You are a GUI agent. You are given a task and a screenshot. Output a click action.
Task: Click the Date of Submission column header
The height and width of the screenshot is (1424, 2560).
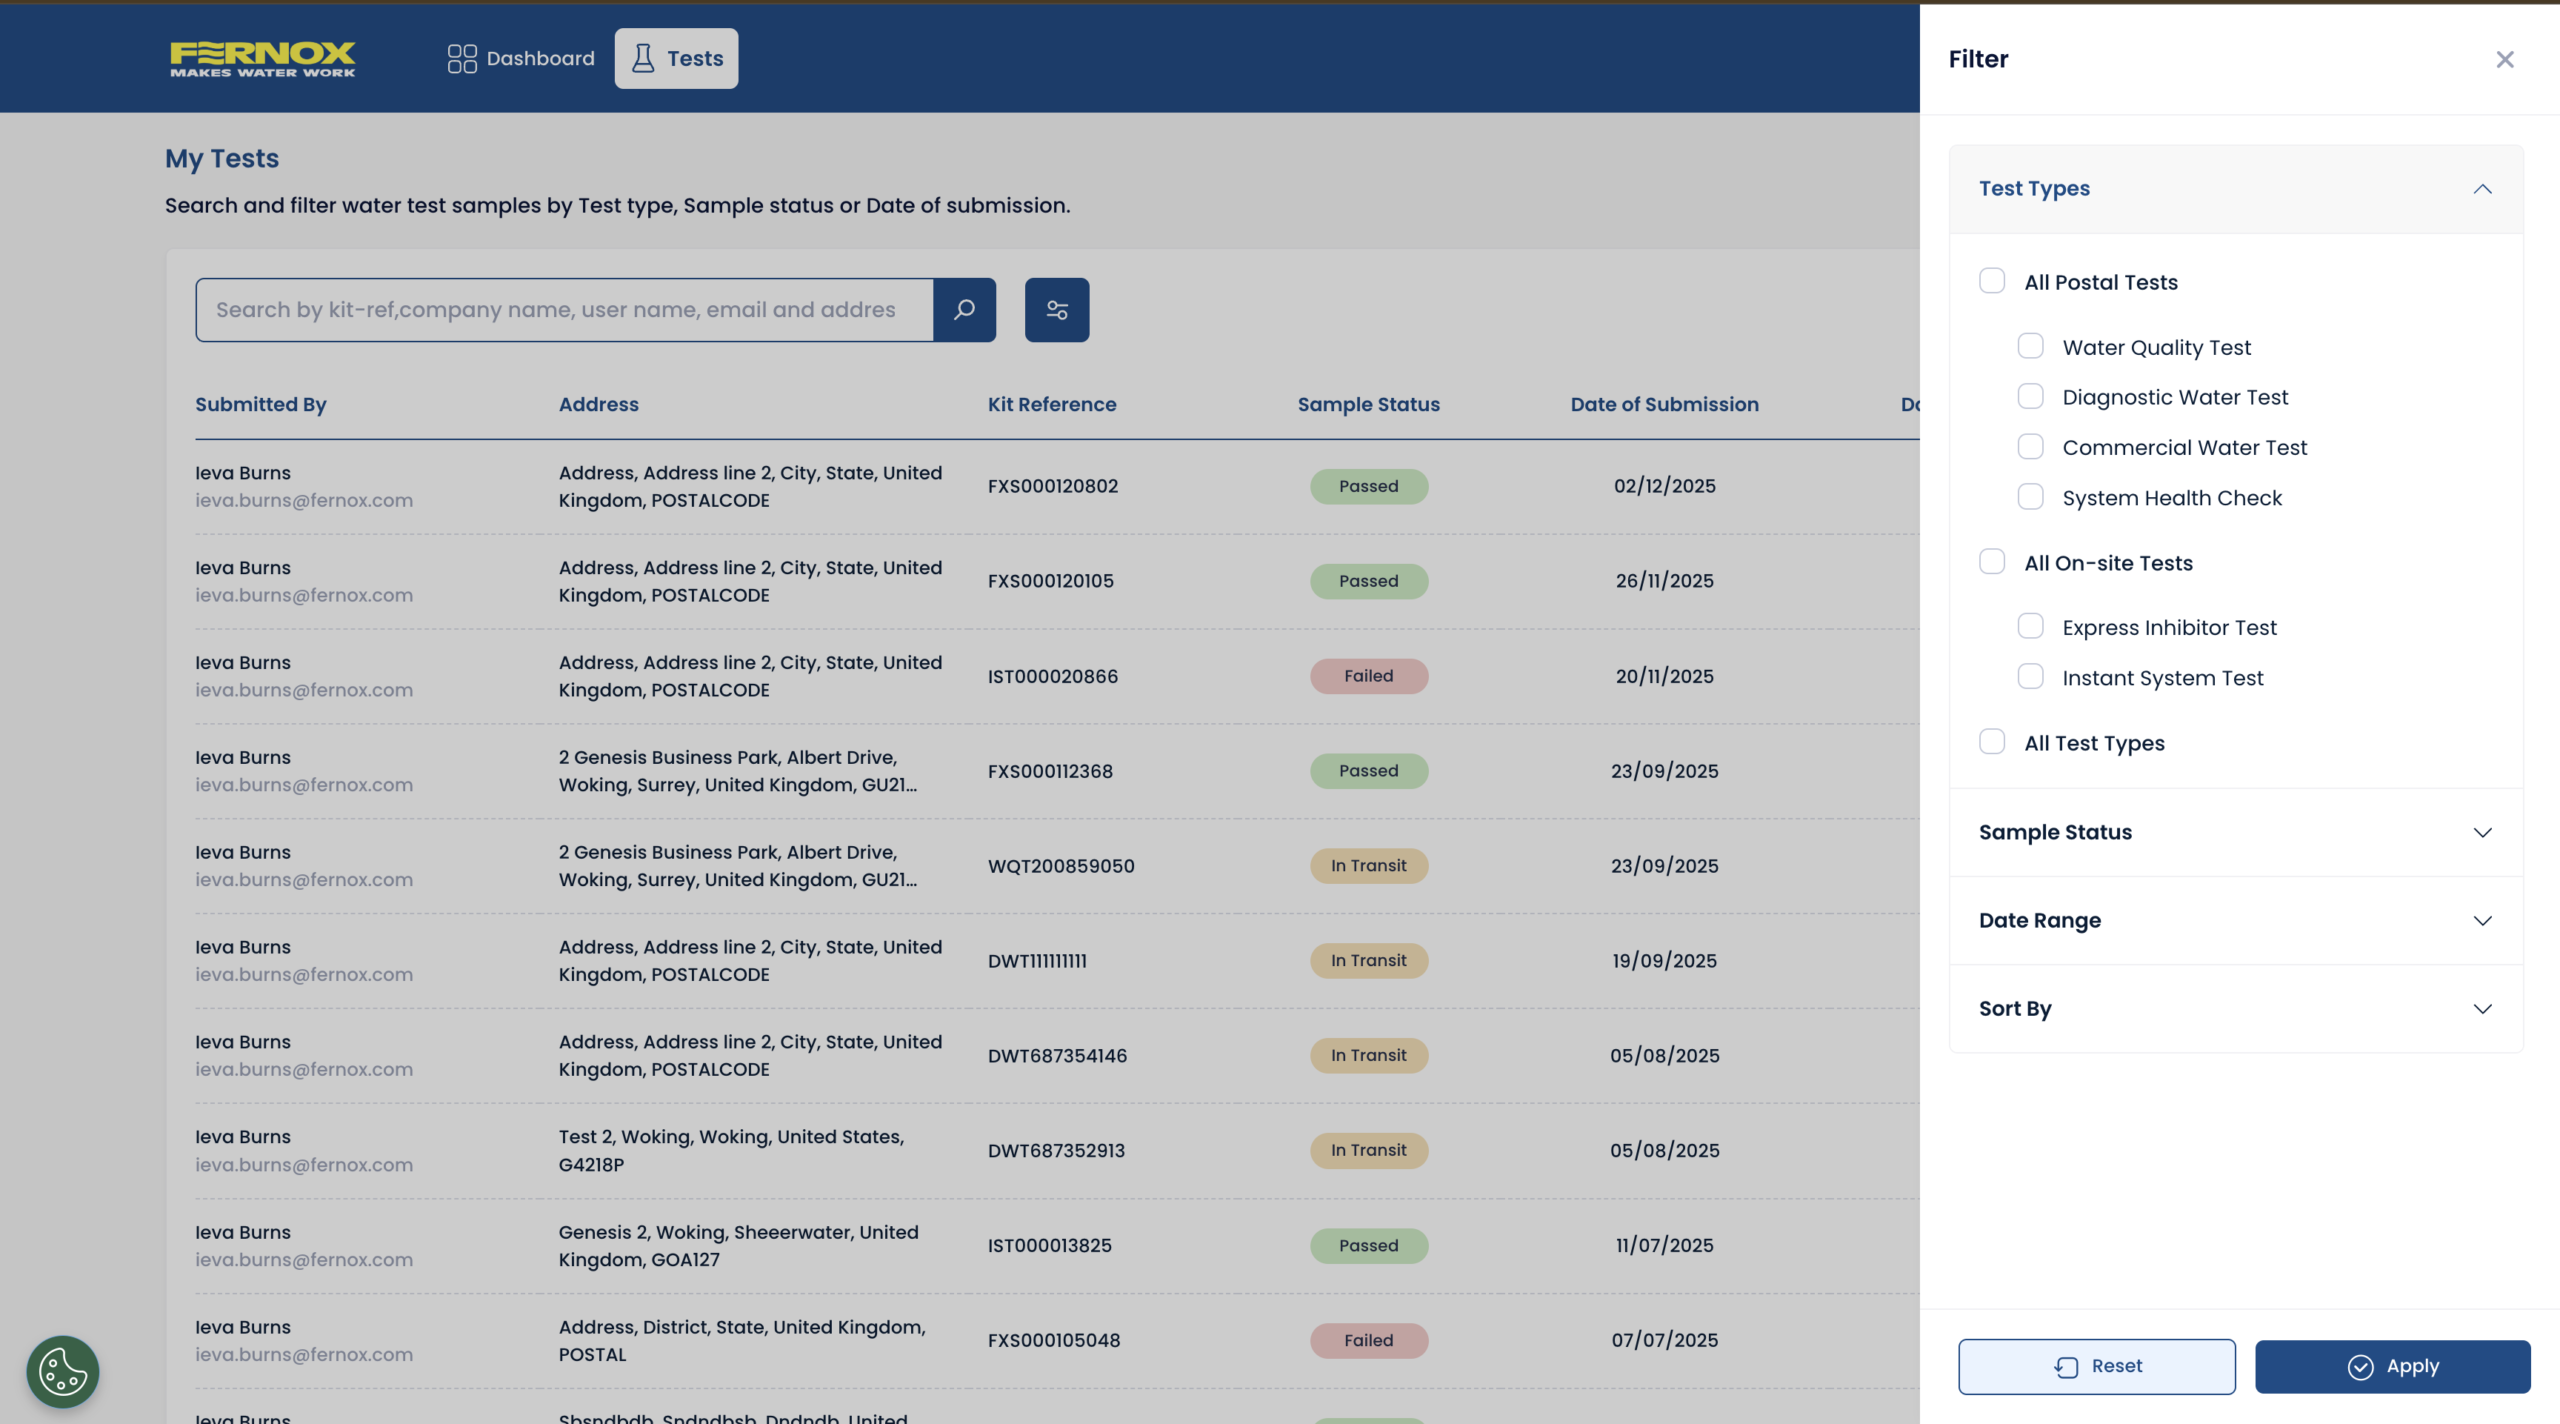(x=1664, y=405)
